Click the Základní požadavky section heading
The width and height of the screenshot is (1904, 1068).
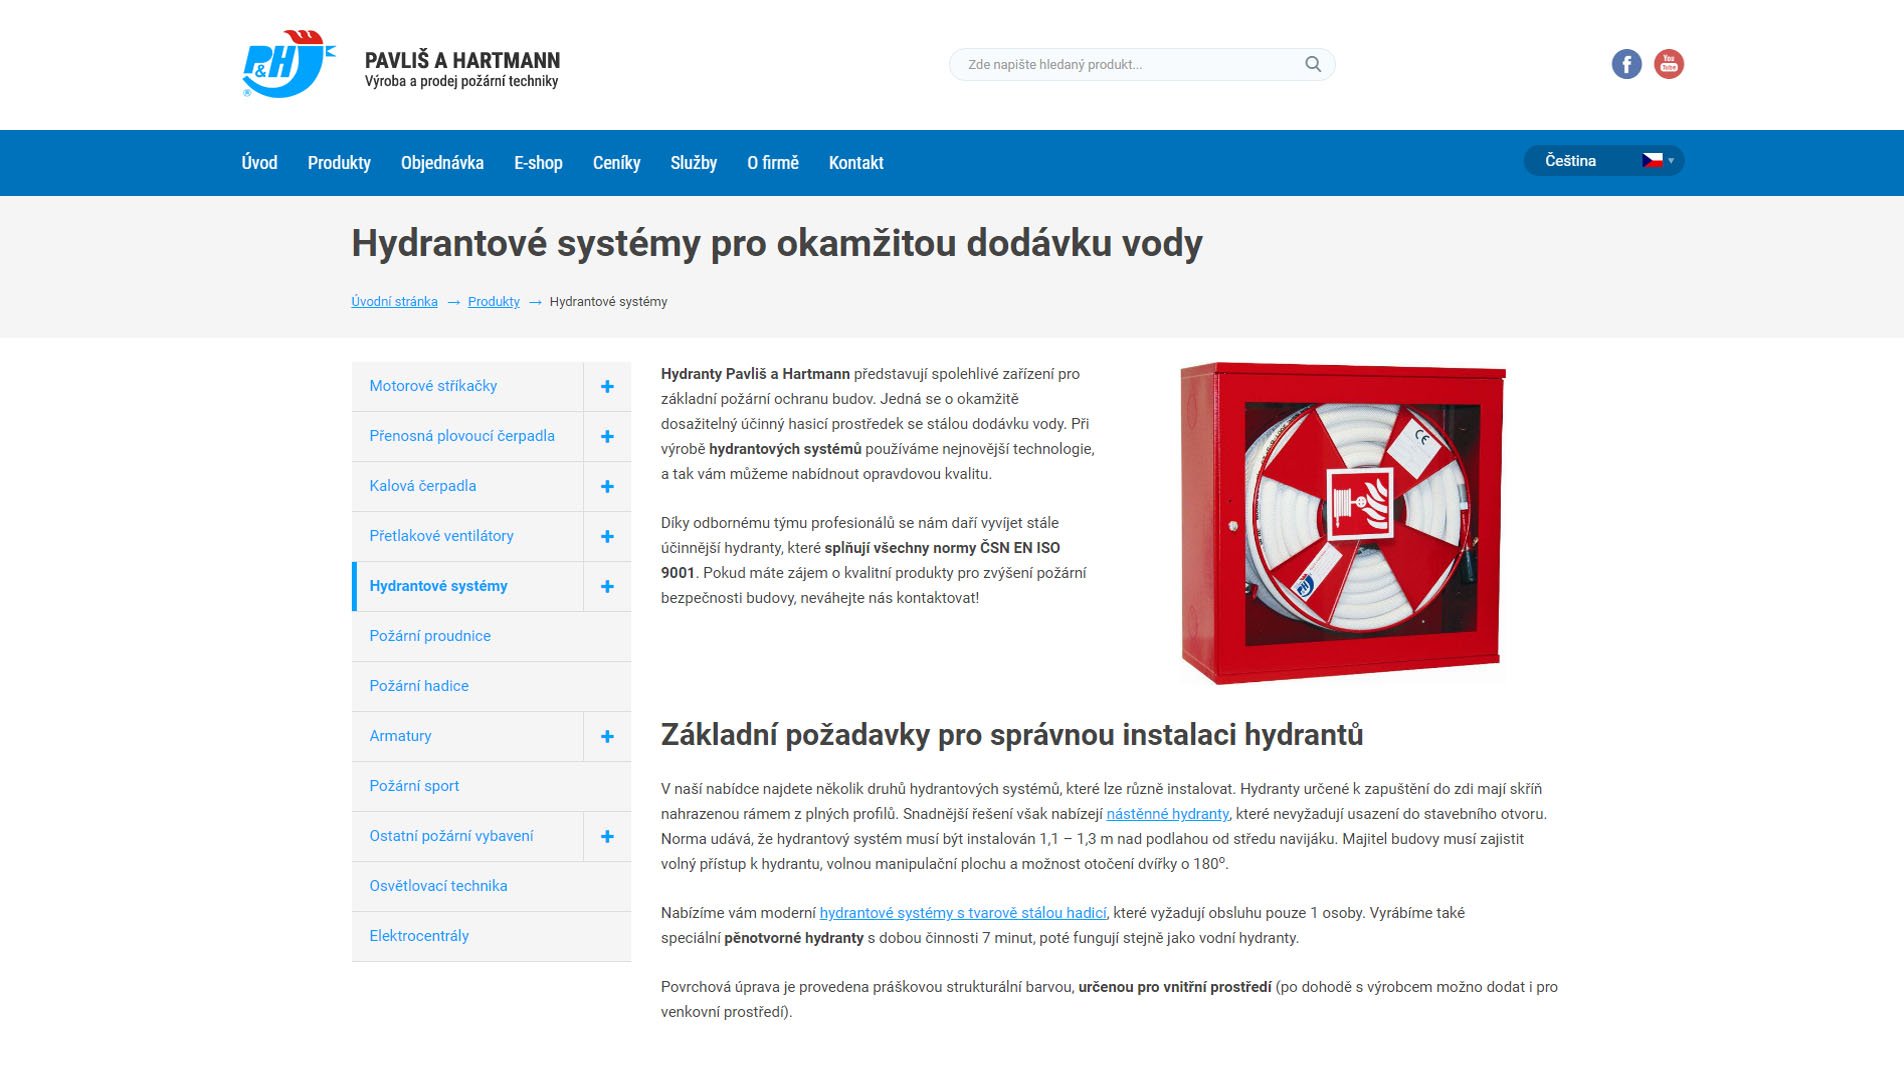click(1011, 735)
